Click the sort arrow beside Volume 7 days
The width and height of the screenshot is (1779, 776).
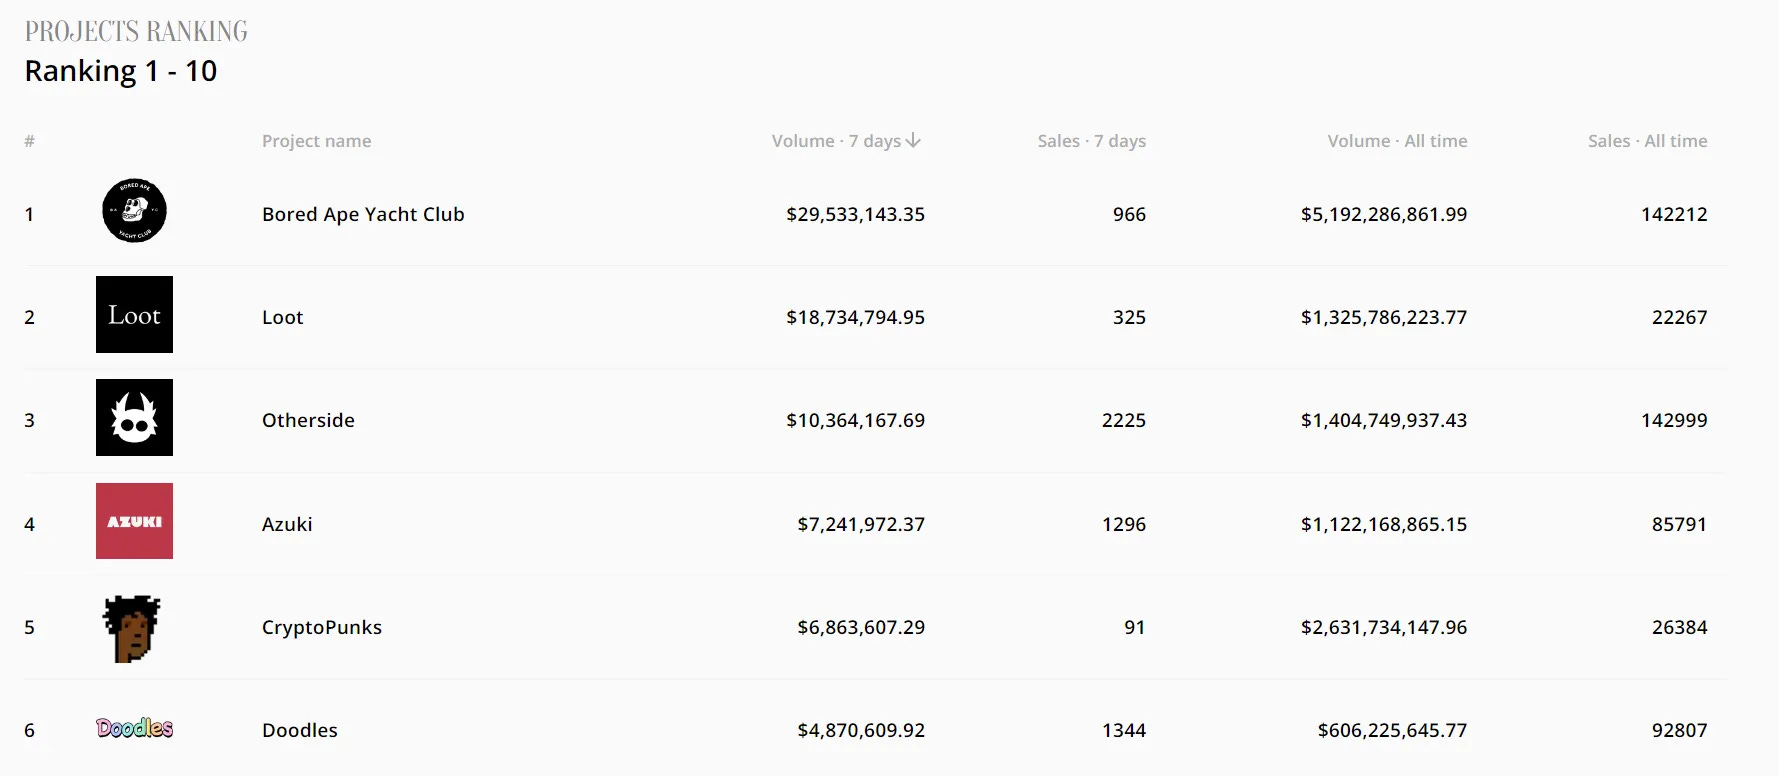click(913, 141)
